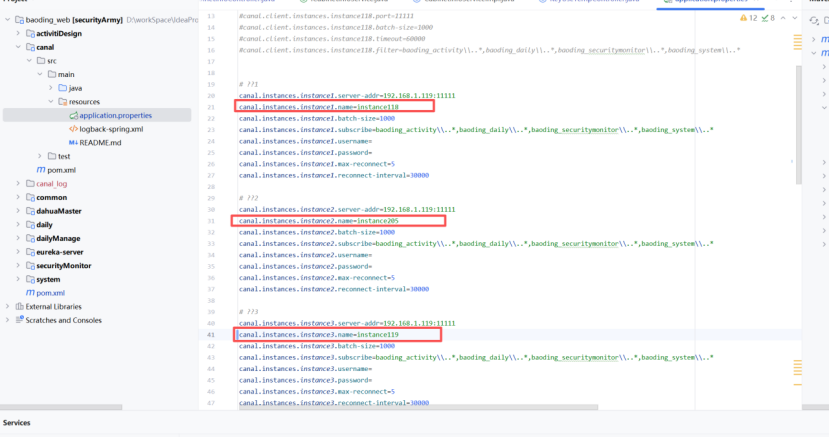Select the dailyManage module label
This screenshot has width=829, height=438.
[58, 239]
